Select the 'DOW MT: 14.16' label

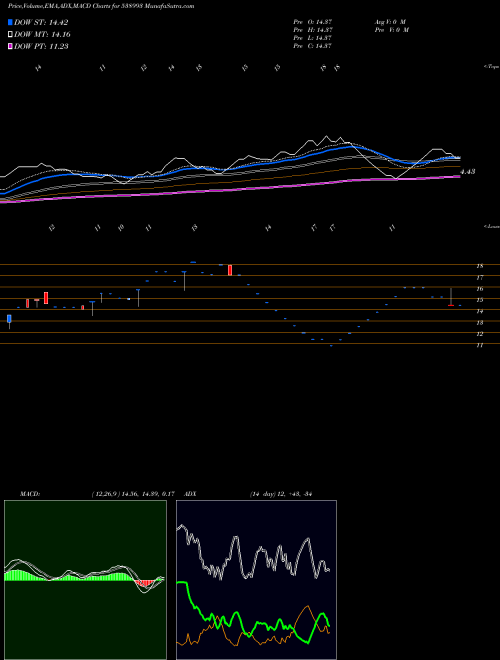click(x=42, y=35)
